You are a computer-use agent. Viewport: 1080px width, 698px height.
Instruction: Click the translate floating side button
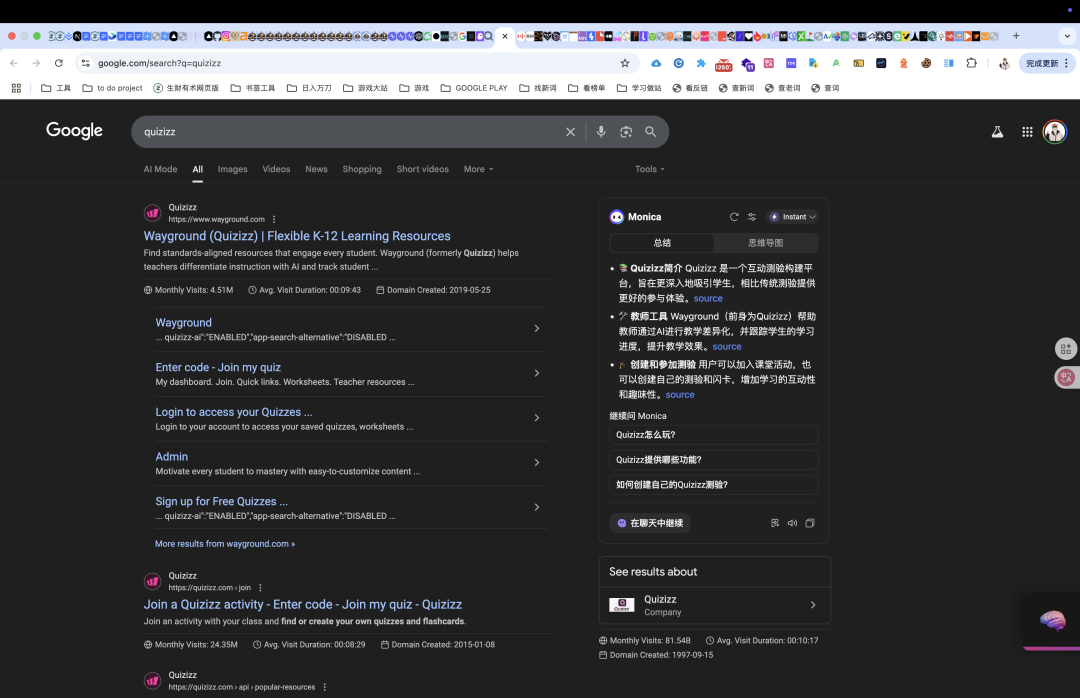pyautogui.click(x=1066, y=377)
